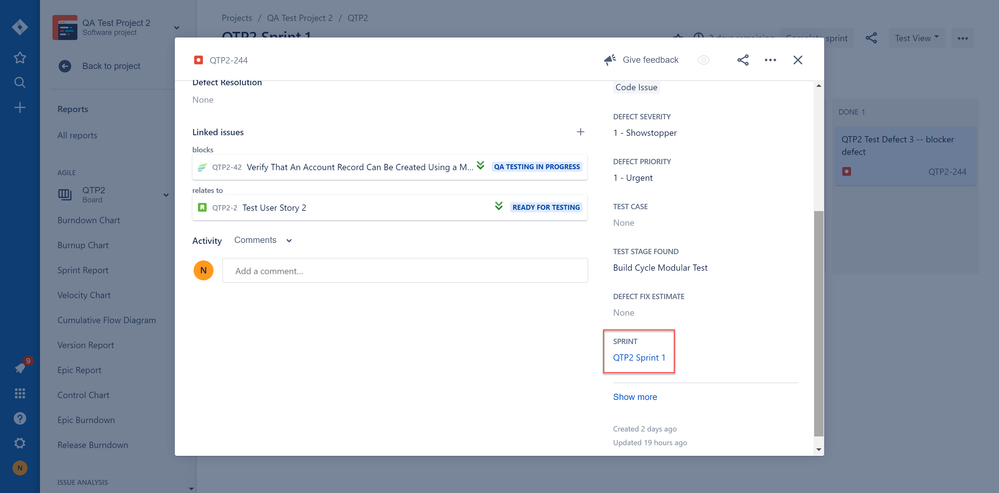This screenshot has height=493, width=999.
Task: Expand the QTP2 Board chevron
Action: 166,195
